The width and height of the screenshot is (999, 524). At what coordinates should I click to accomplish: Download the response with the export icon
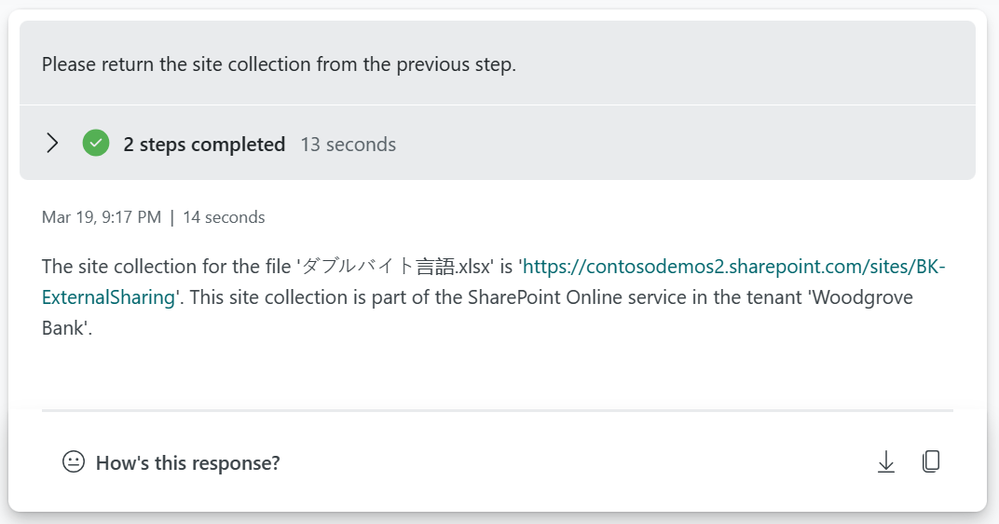[x=886, y=462]
